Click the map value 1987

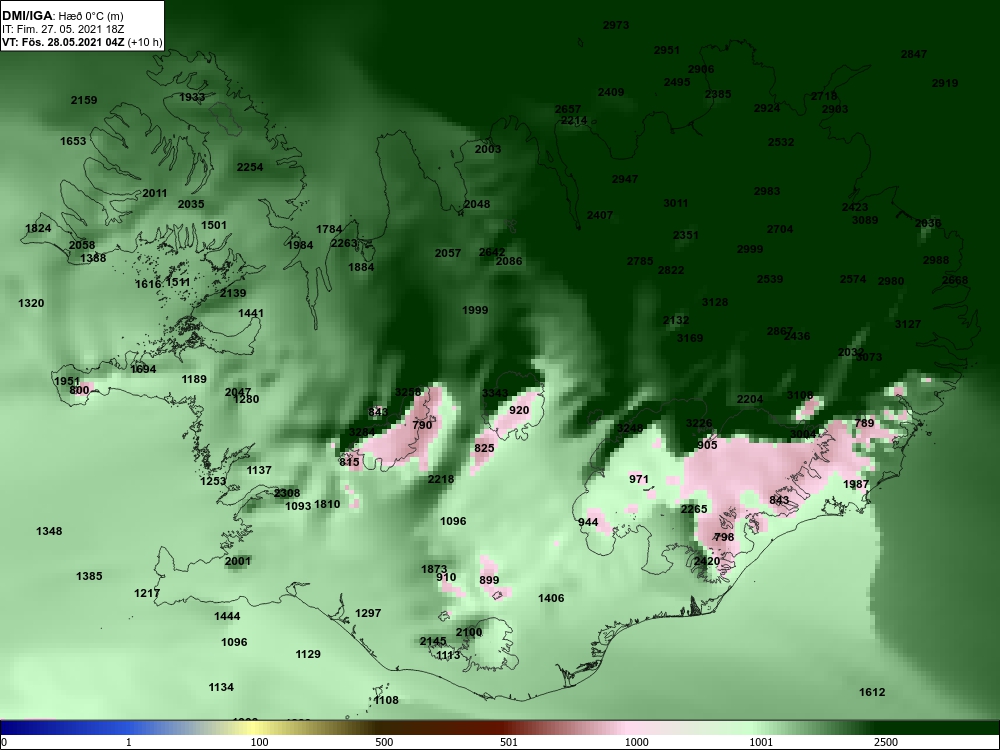tap(856, 484)
